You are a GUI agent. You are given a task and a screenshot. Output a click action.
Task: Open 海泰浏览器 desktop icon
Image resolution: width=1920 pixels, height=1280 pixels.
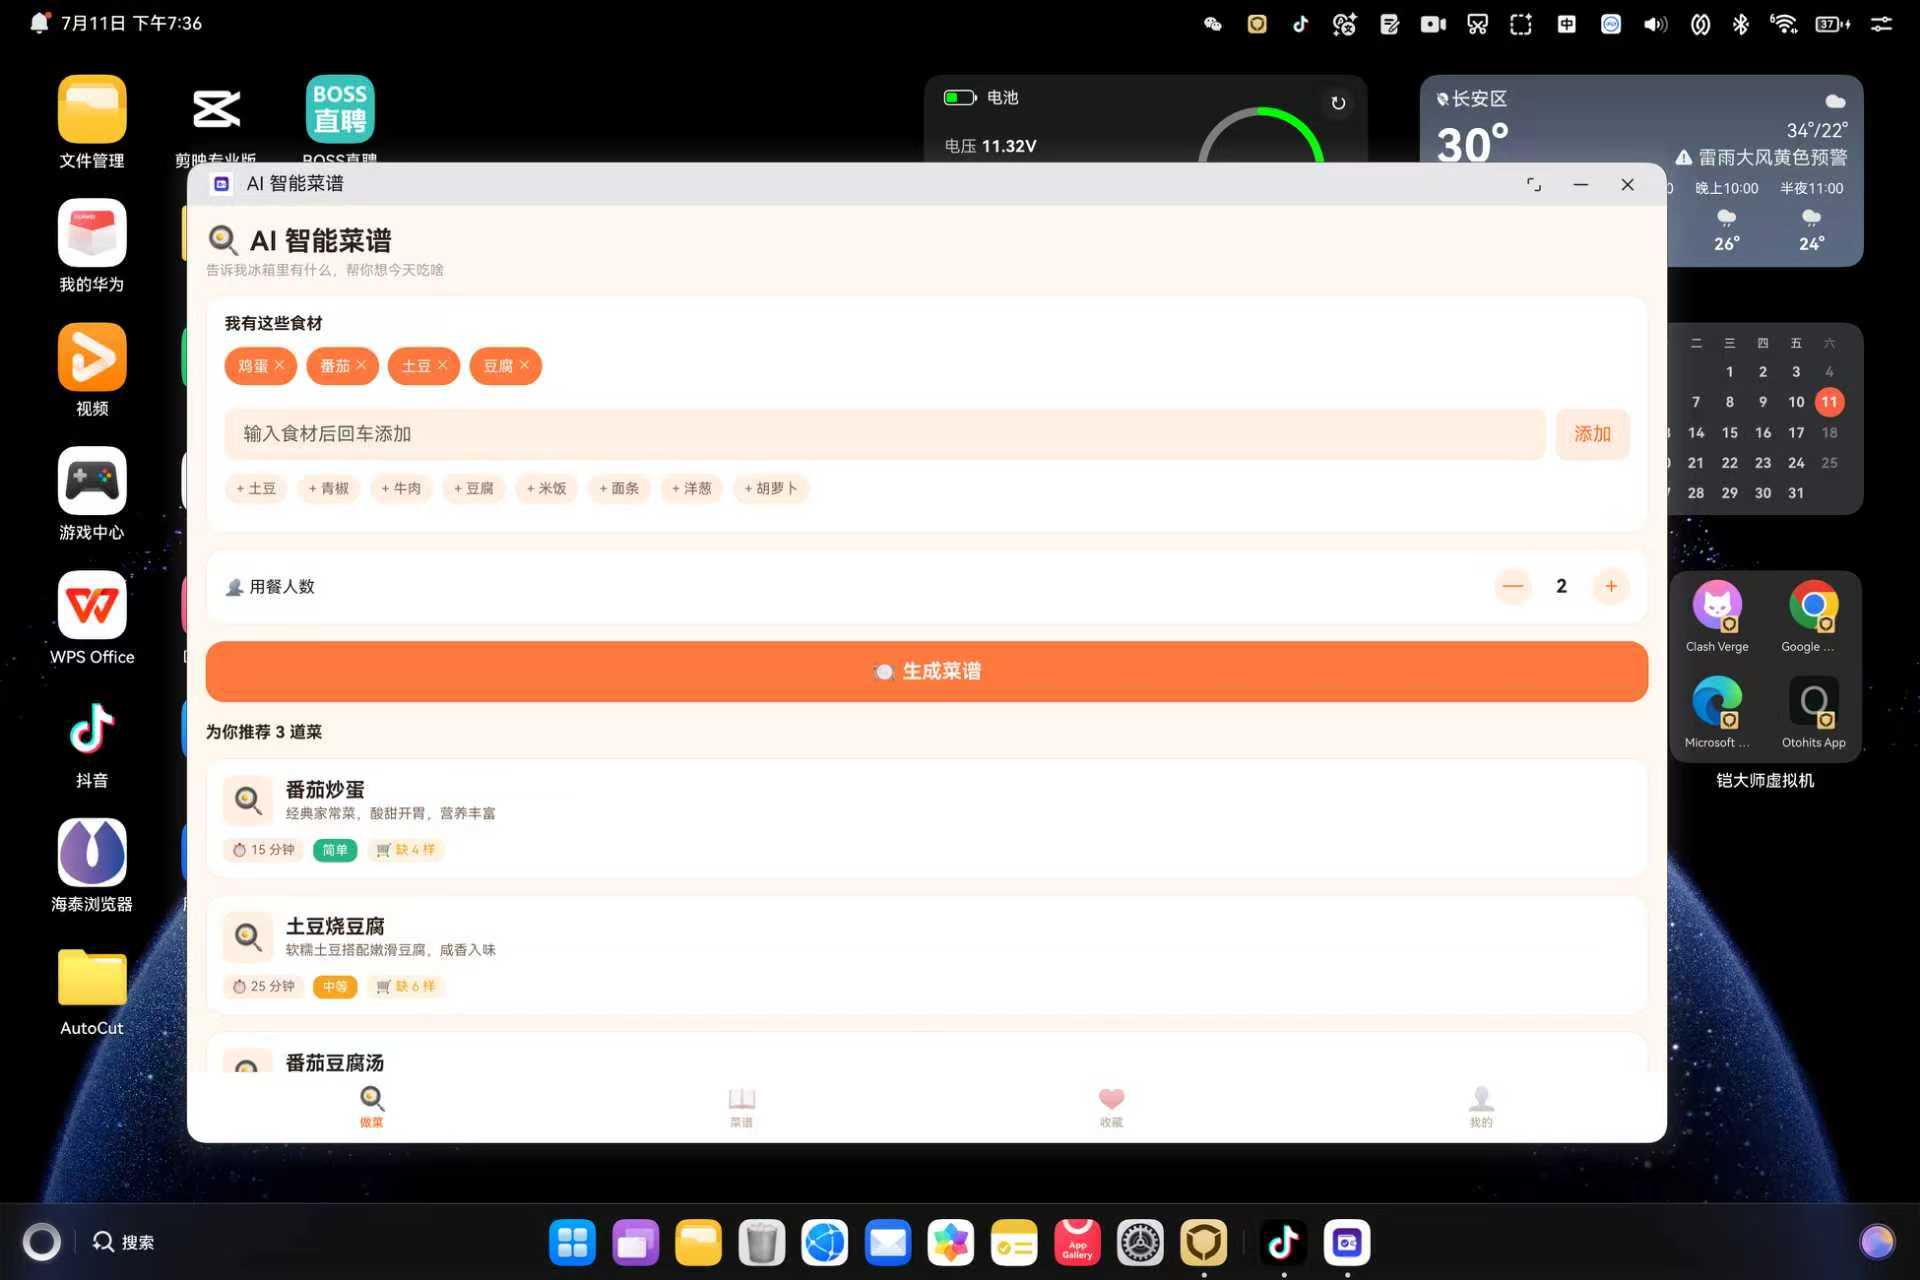(x=92, y=866)
